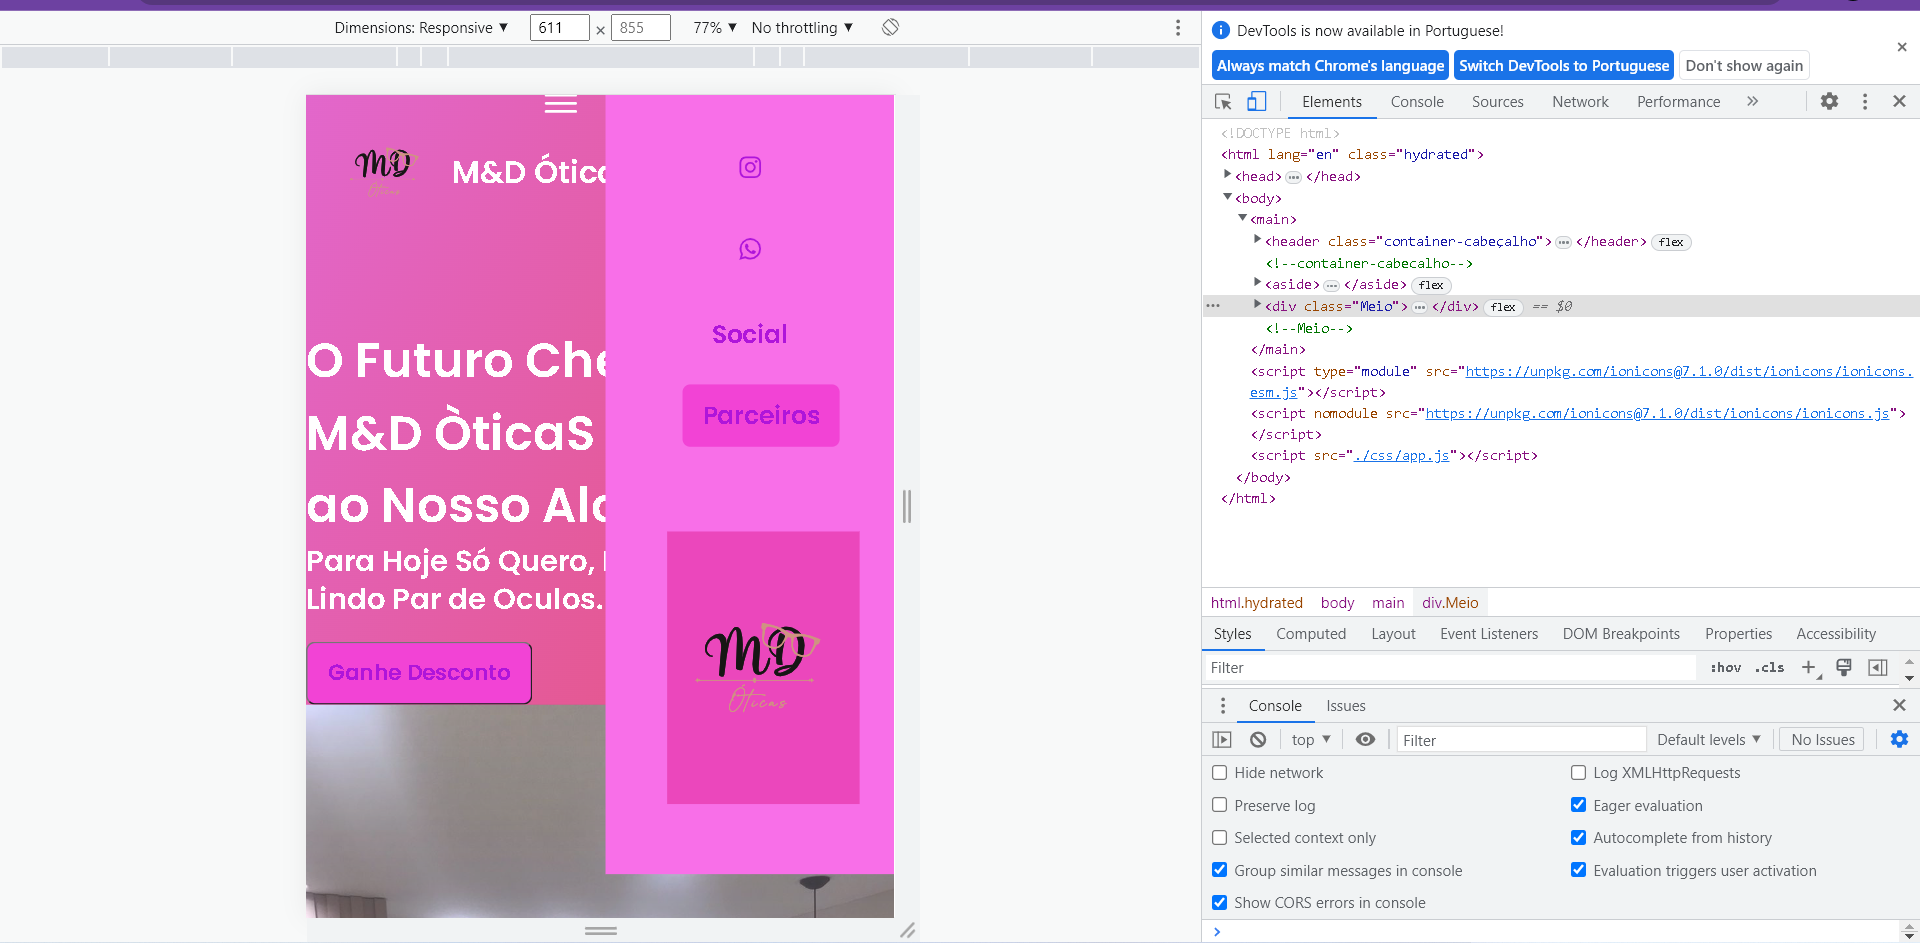
Task: Open DevTools customize three-dot menu
Action: click(x=1865, y=101)
